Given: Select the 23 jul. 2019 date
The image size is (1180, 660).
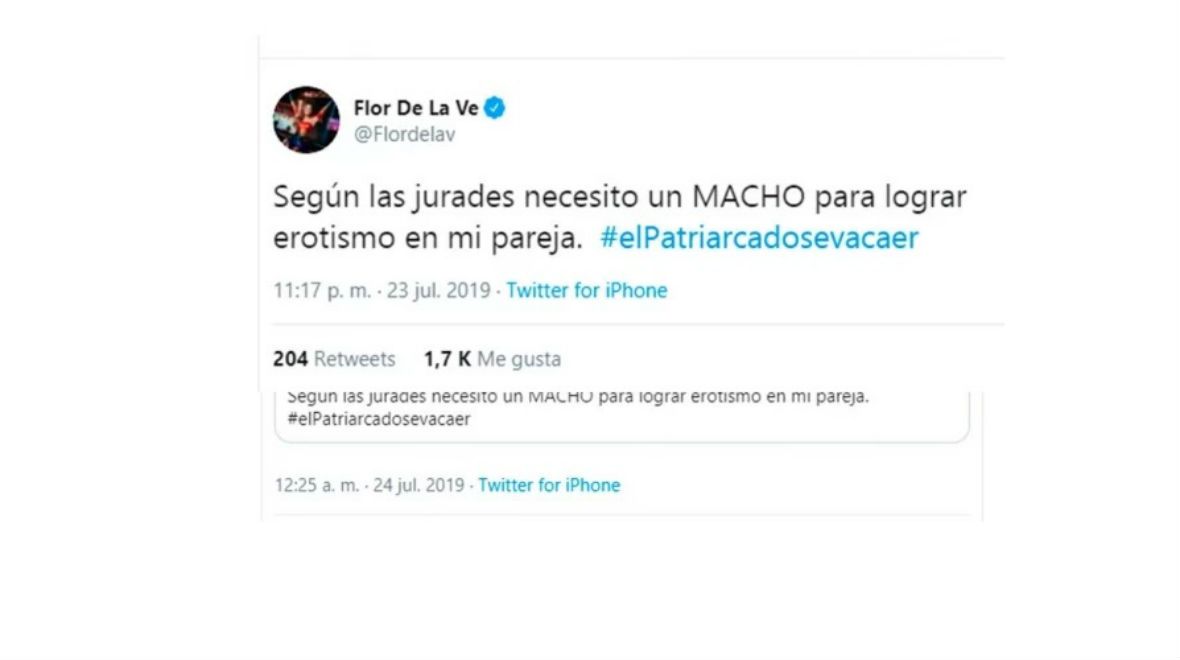Looking at the screenshot, I should [439, 290].
